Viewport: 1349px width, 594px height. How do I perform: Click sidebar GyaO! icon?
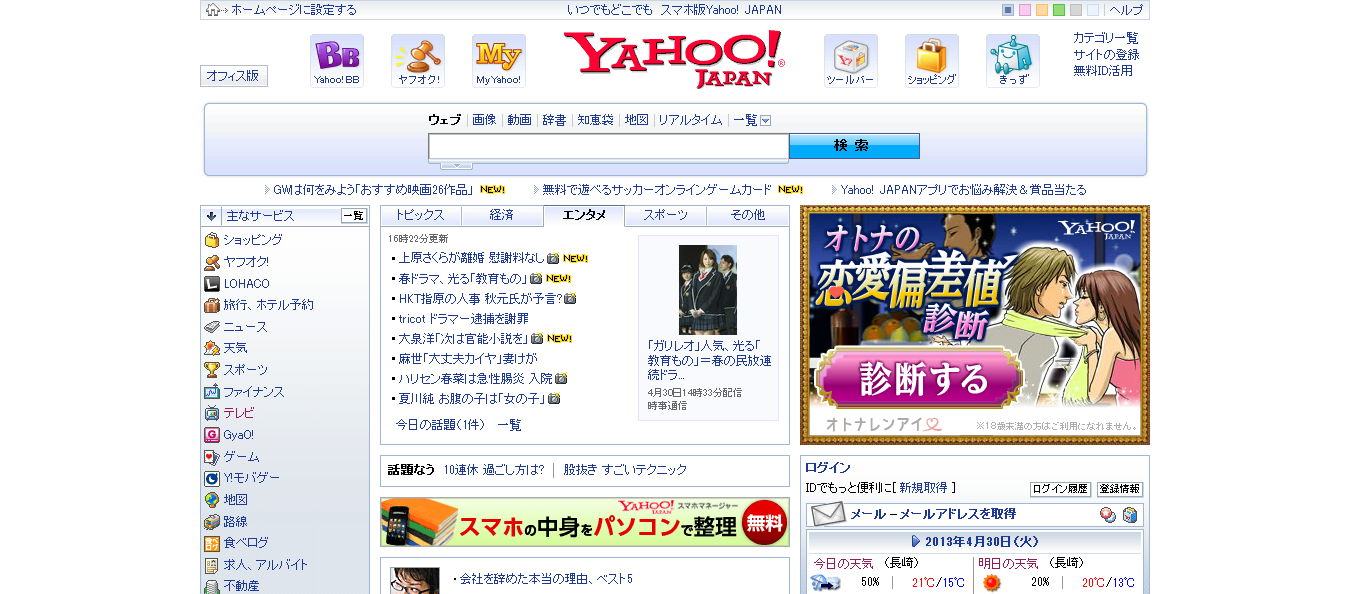click(x=211, y=435)
